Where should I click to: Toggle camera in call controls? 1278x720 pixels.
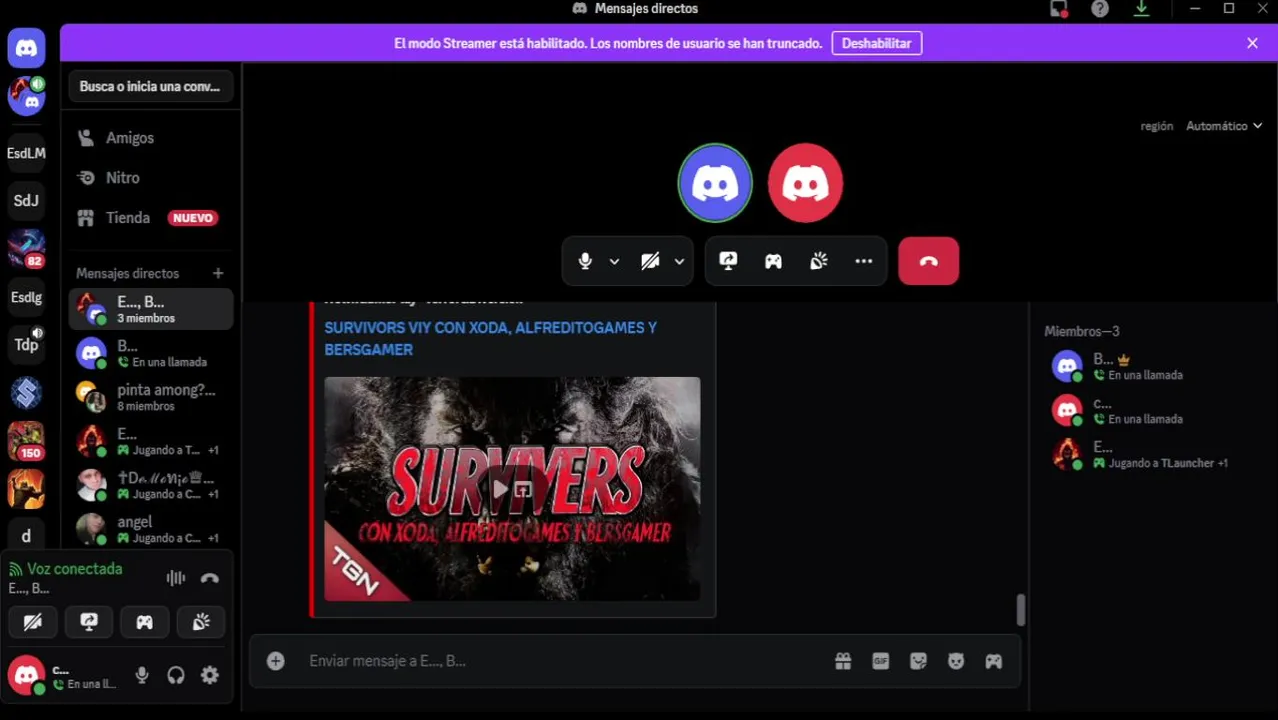pyautogui.click(x=650, y=261)
